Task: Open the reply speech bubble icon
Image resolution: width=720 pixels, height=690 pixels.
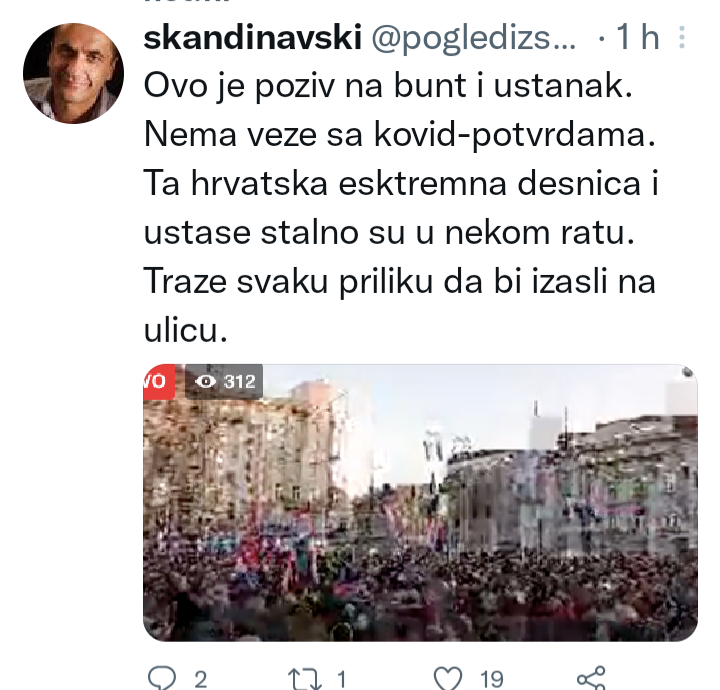Action: click(162, 678)
